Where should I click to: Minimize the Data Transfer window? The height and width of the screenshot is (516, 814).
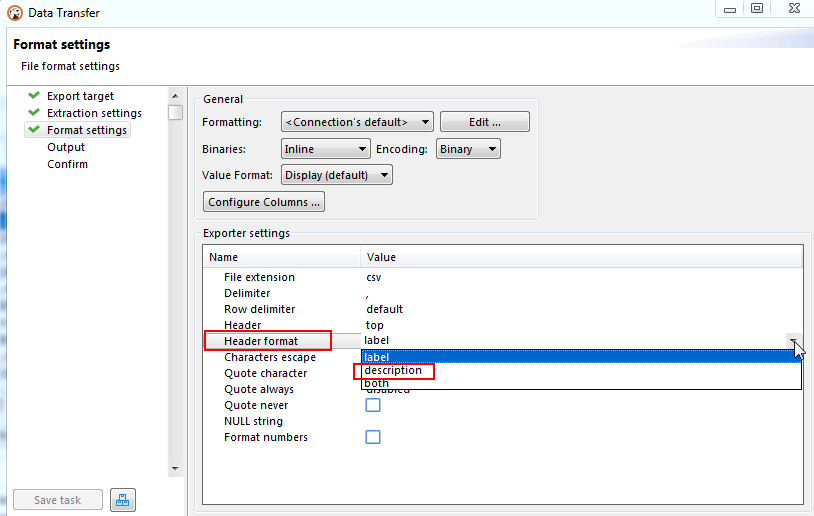pyautogui.click(x=730, y=9)
